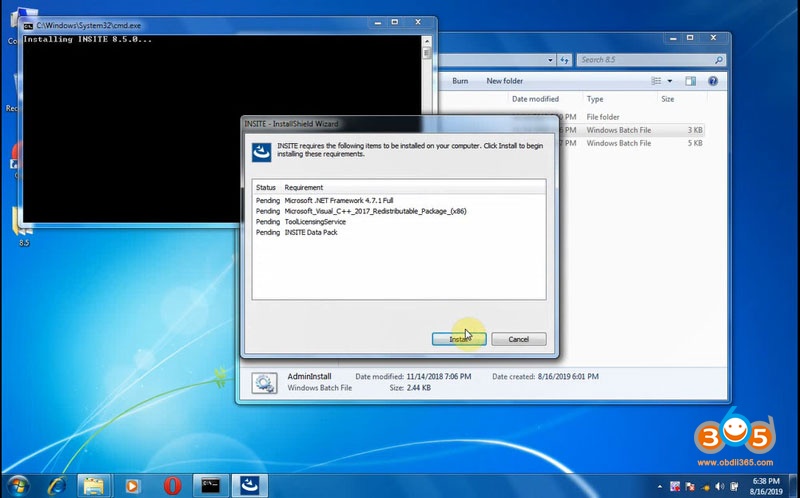Click the Explorer refresh button
Viewport: 800px width, 498px height.
(x=564, y=60)
